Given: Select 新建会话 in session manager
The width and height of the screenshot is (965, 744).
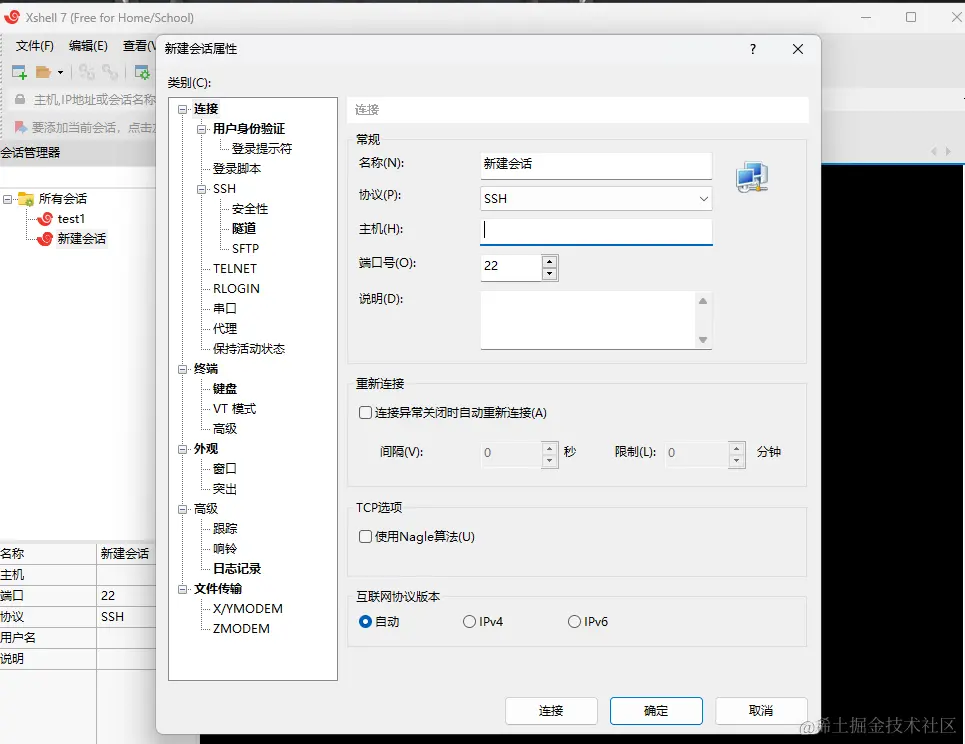Looking at the screenshot, I should pos(81,239).
